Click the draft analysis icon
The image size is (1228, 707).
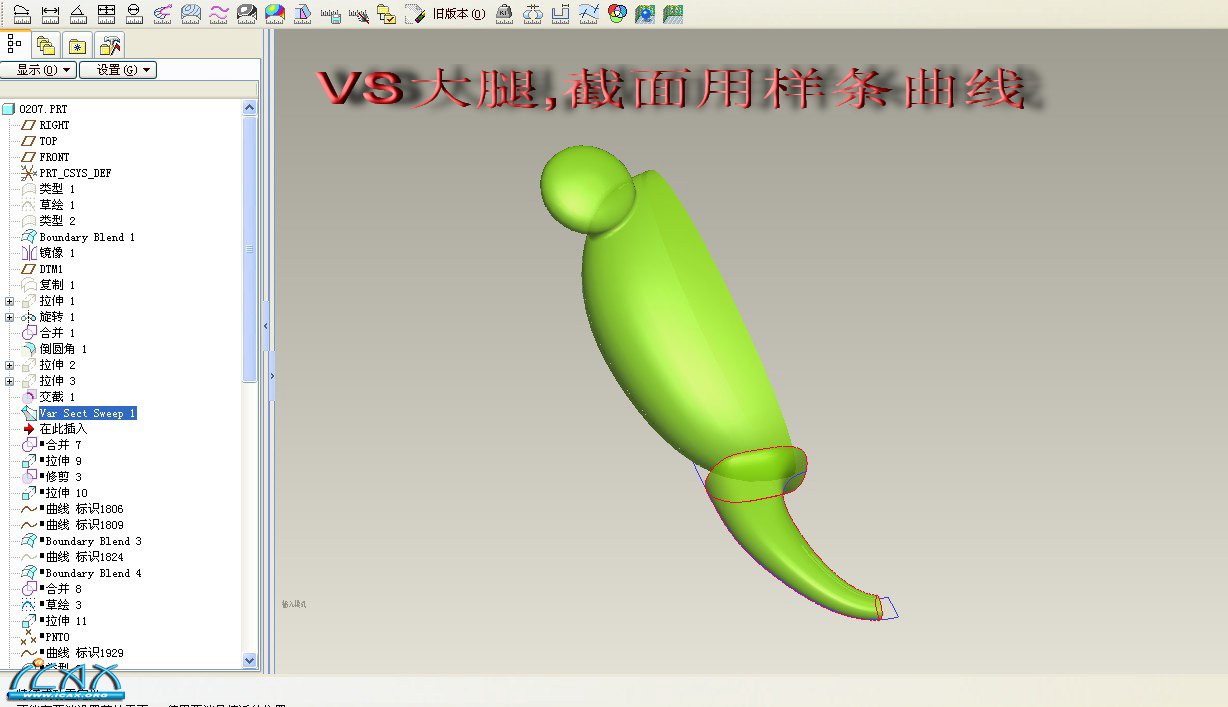click(x=302, y=14)
